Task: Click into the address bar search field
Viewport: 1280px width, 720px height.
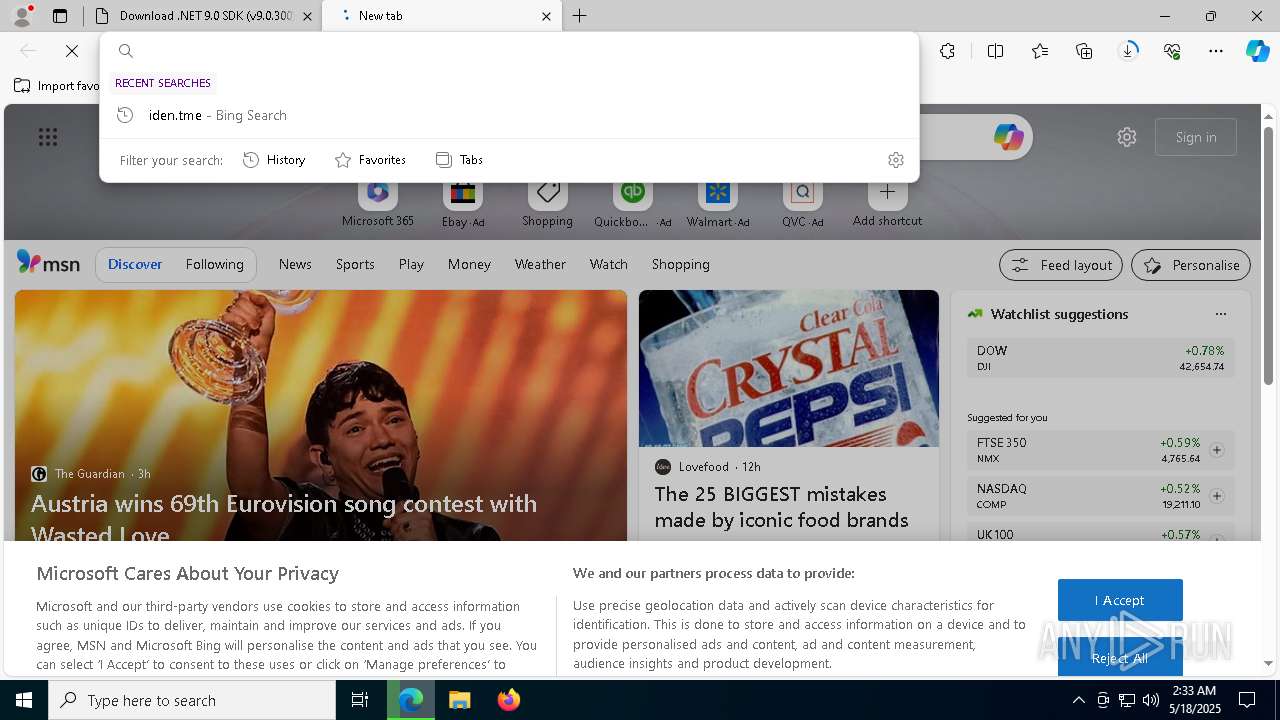Action: [x=510, y=51]
